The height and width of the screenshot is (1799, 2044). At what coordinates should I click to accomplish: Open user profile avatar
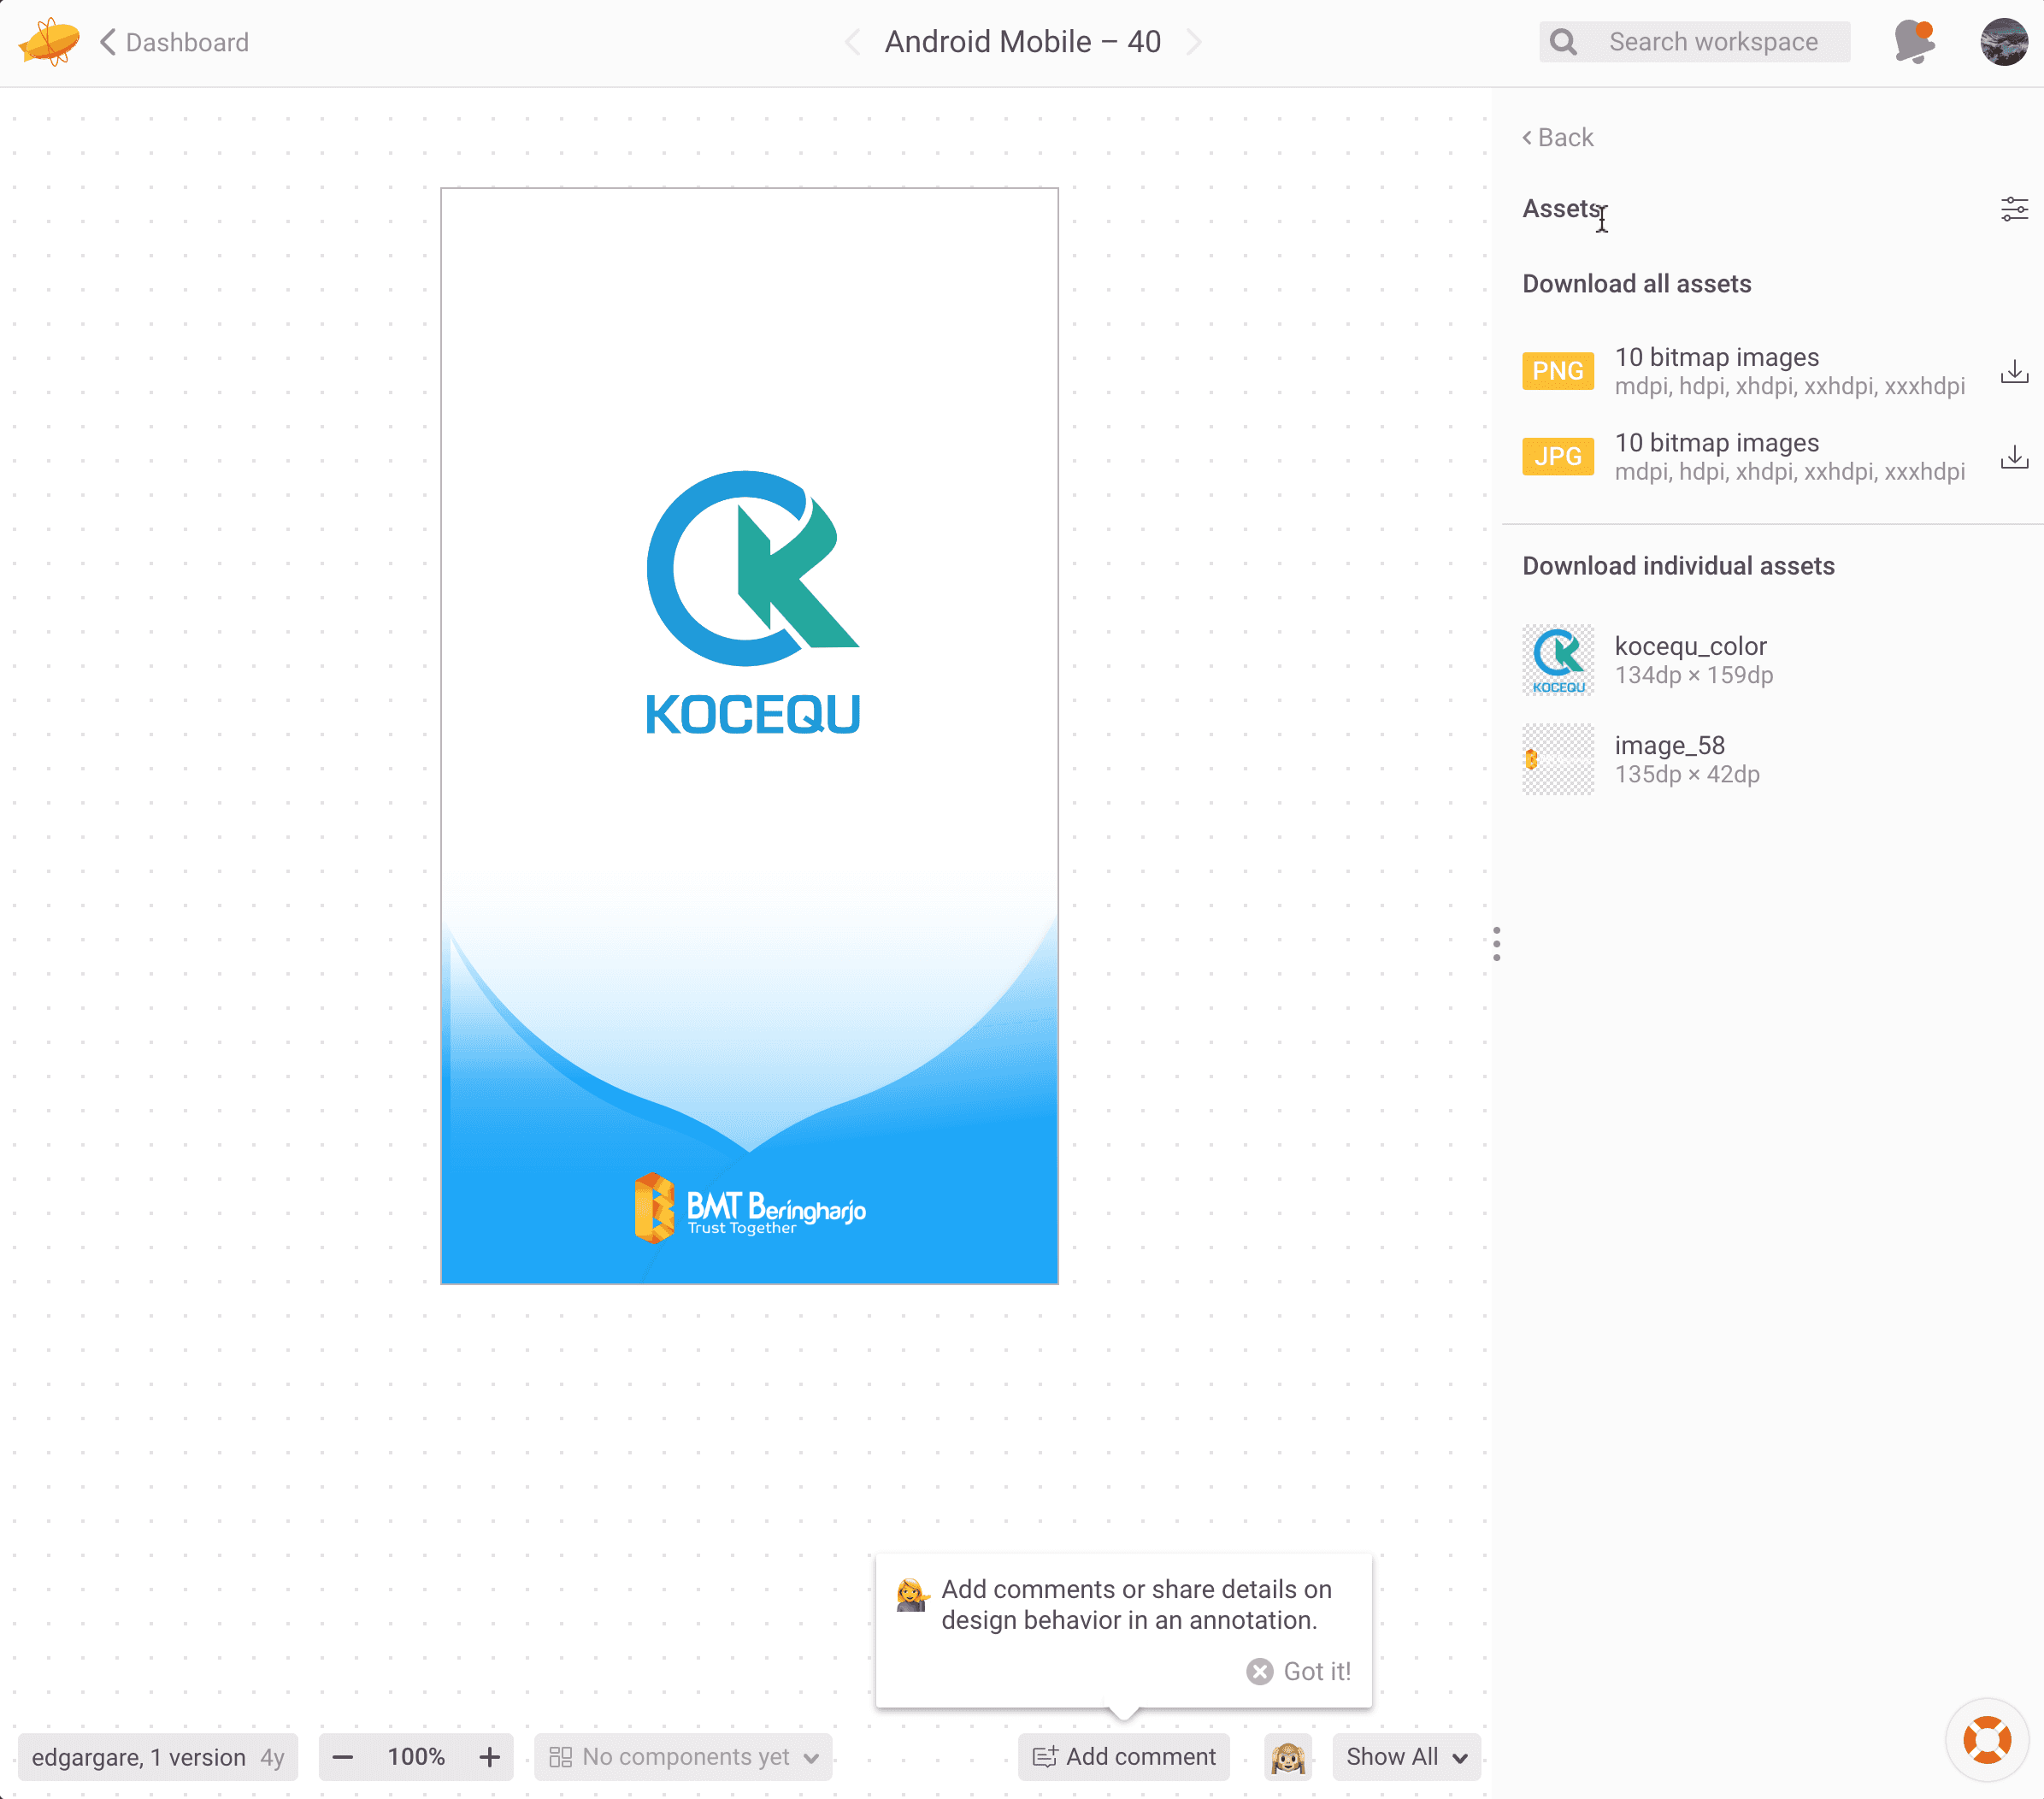(2004, 42)
